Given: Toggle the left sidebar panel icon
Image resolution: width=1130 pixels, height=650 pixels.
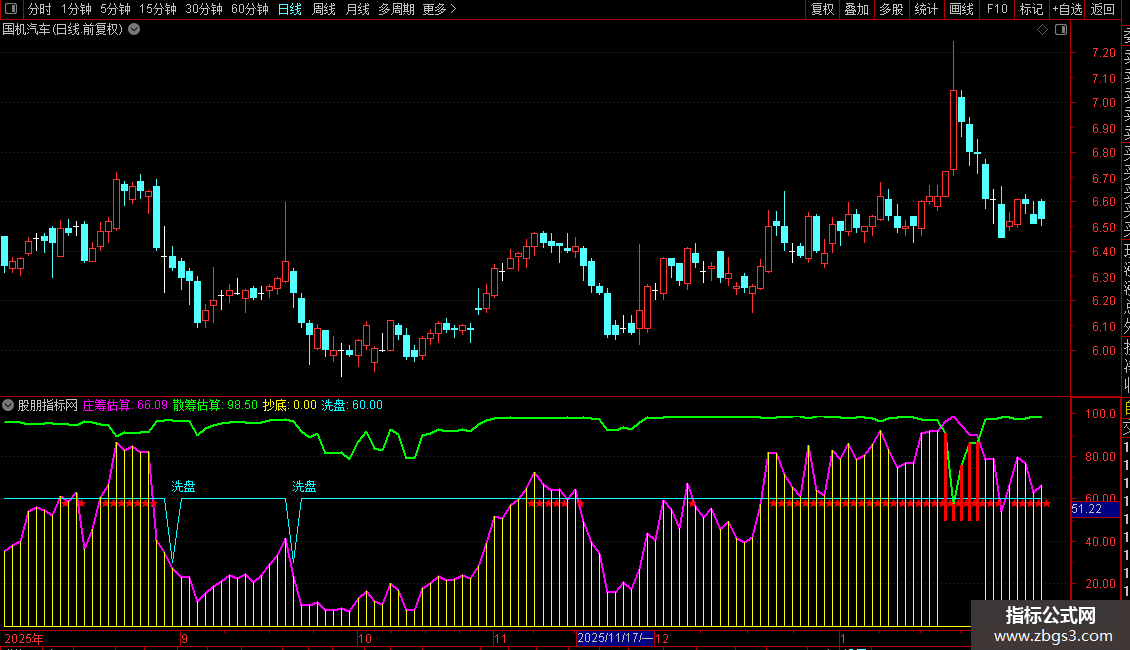Looking at the screenshot, I should point(11,10).
